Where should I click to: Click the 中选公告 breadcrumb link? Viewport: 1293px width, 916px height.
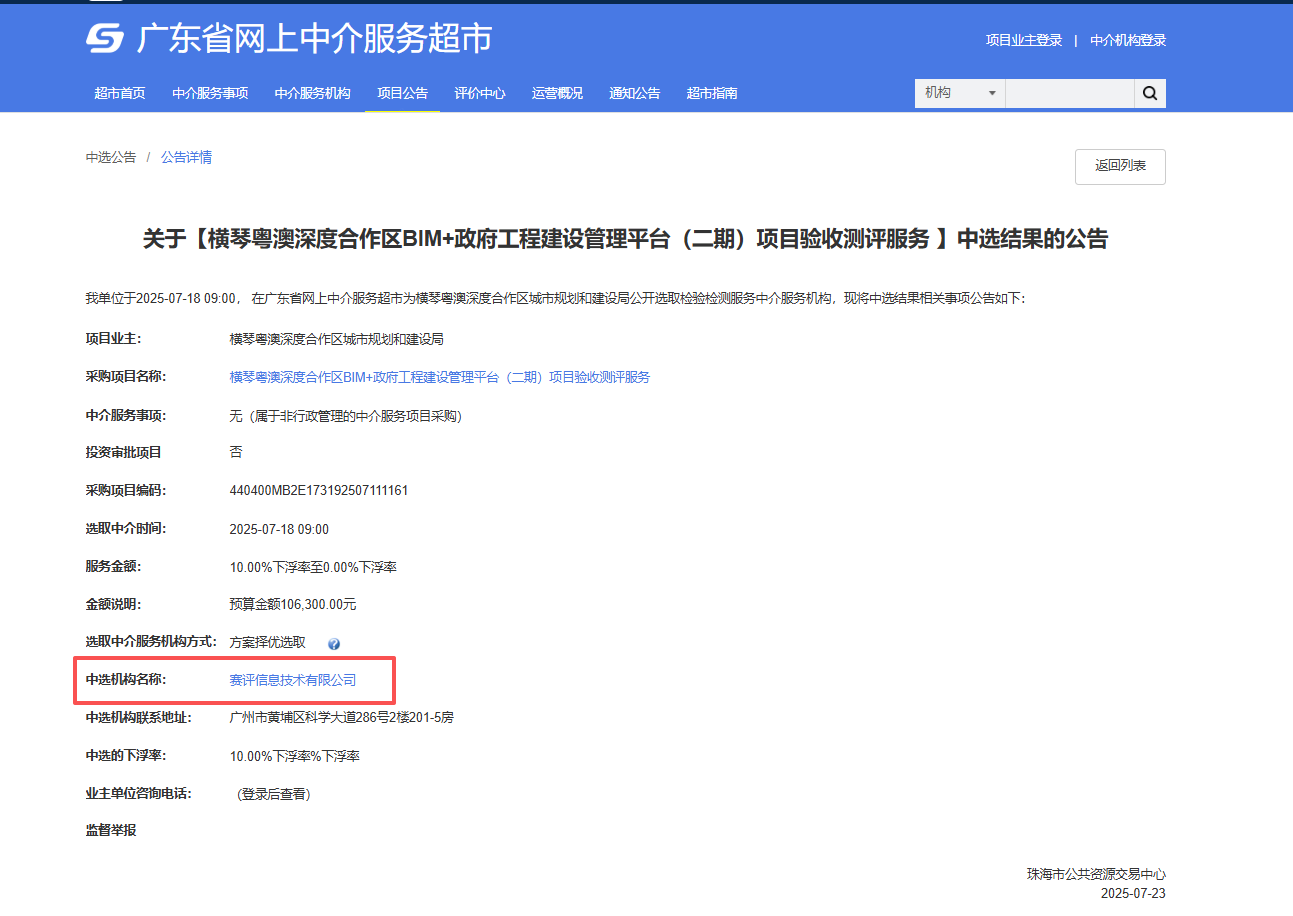click(111, 158)
